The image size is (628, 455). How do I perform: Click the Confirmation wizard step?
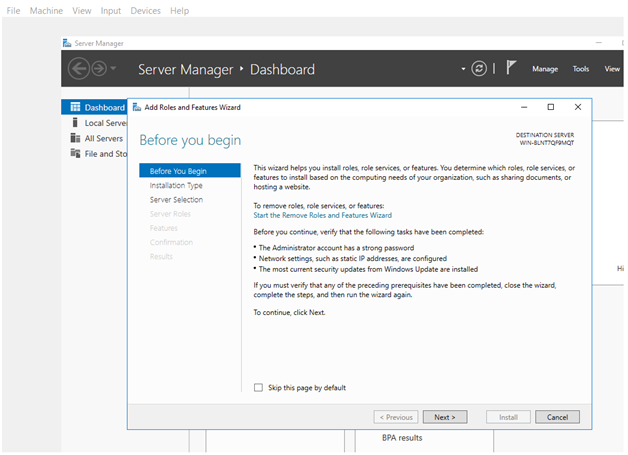(171, 242)
